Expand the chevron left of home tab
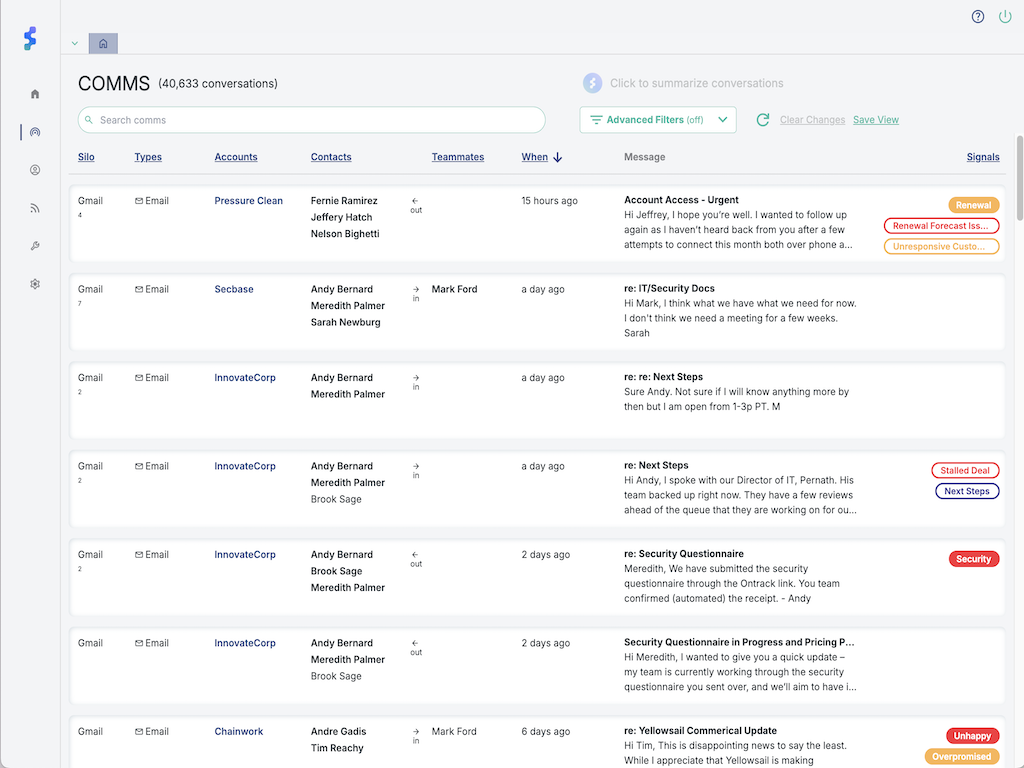This screenshot has width=1024, height=768. pyautogui.click(x=75, y=44)
